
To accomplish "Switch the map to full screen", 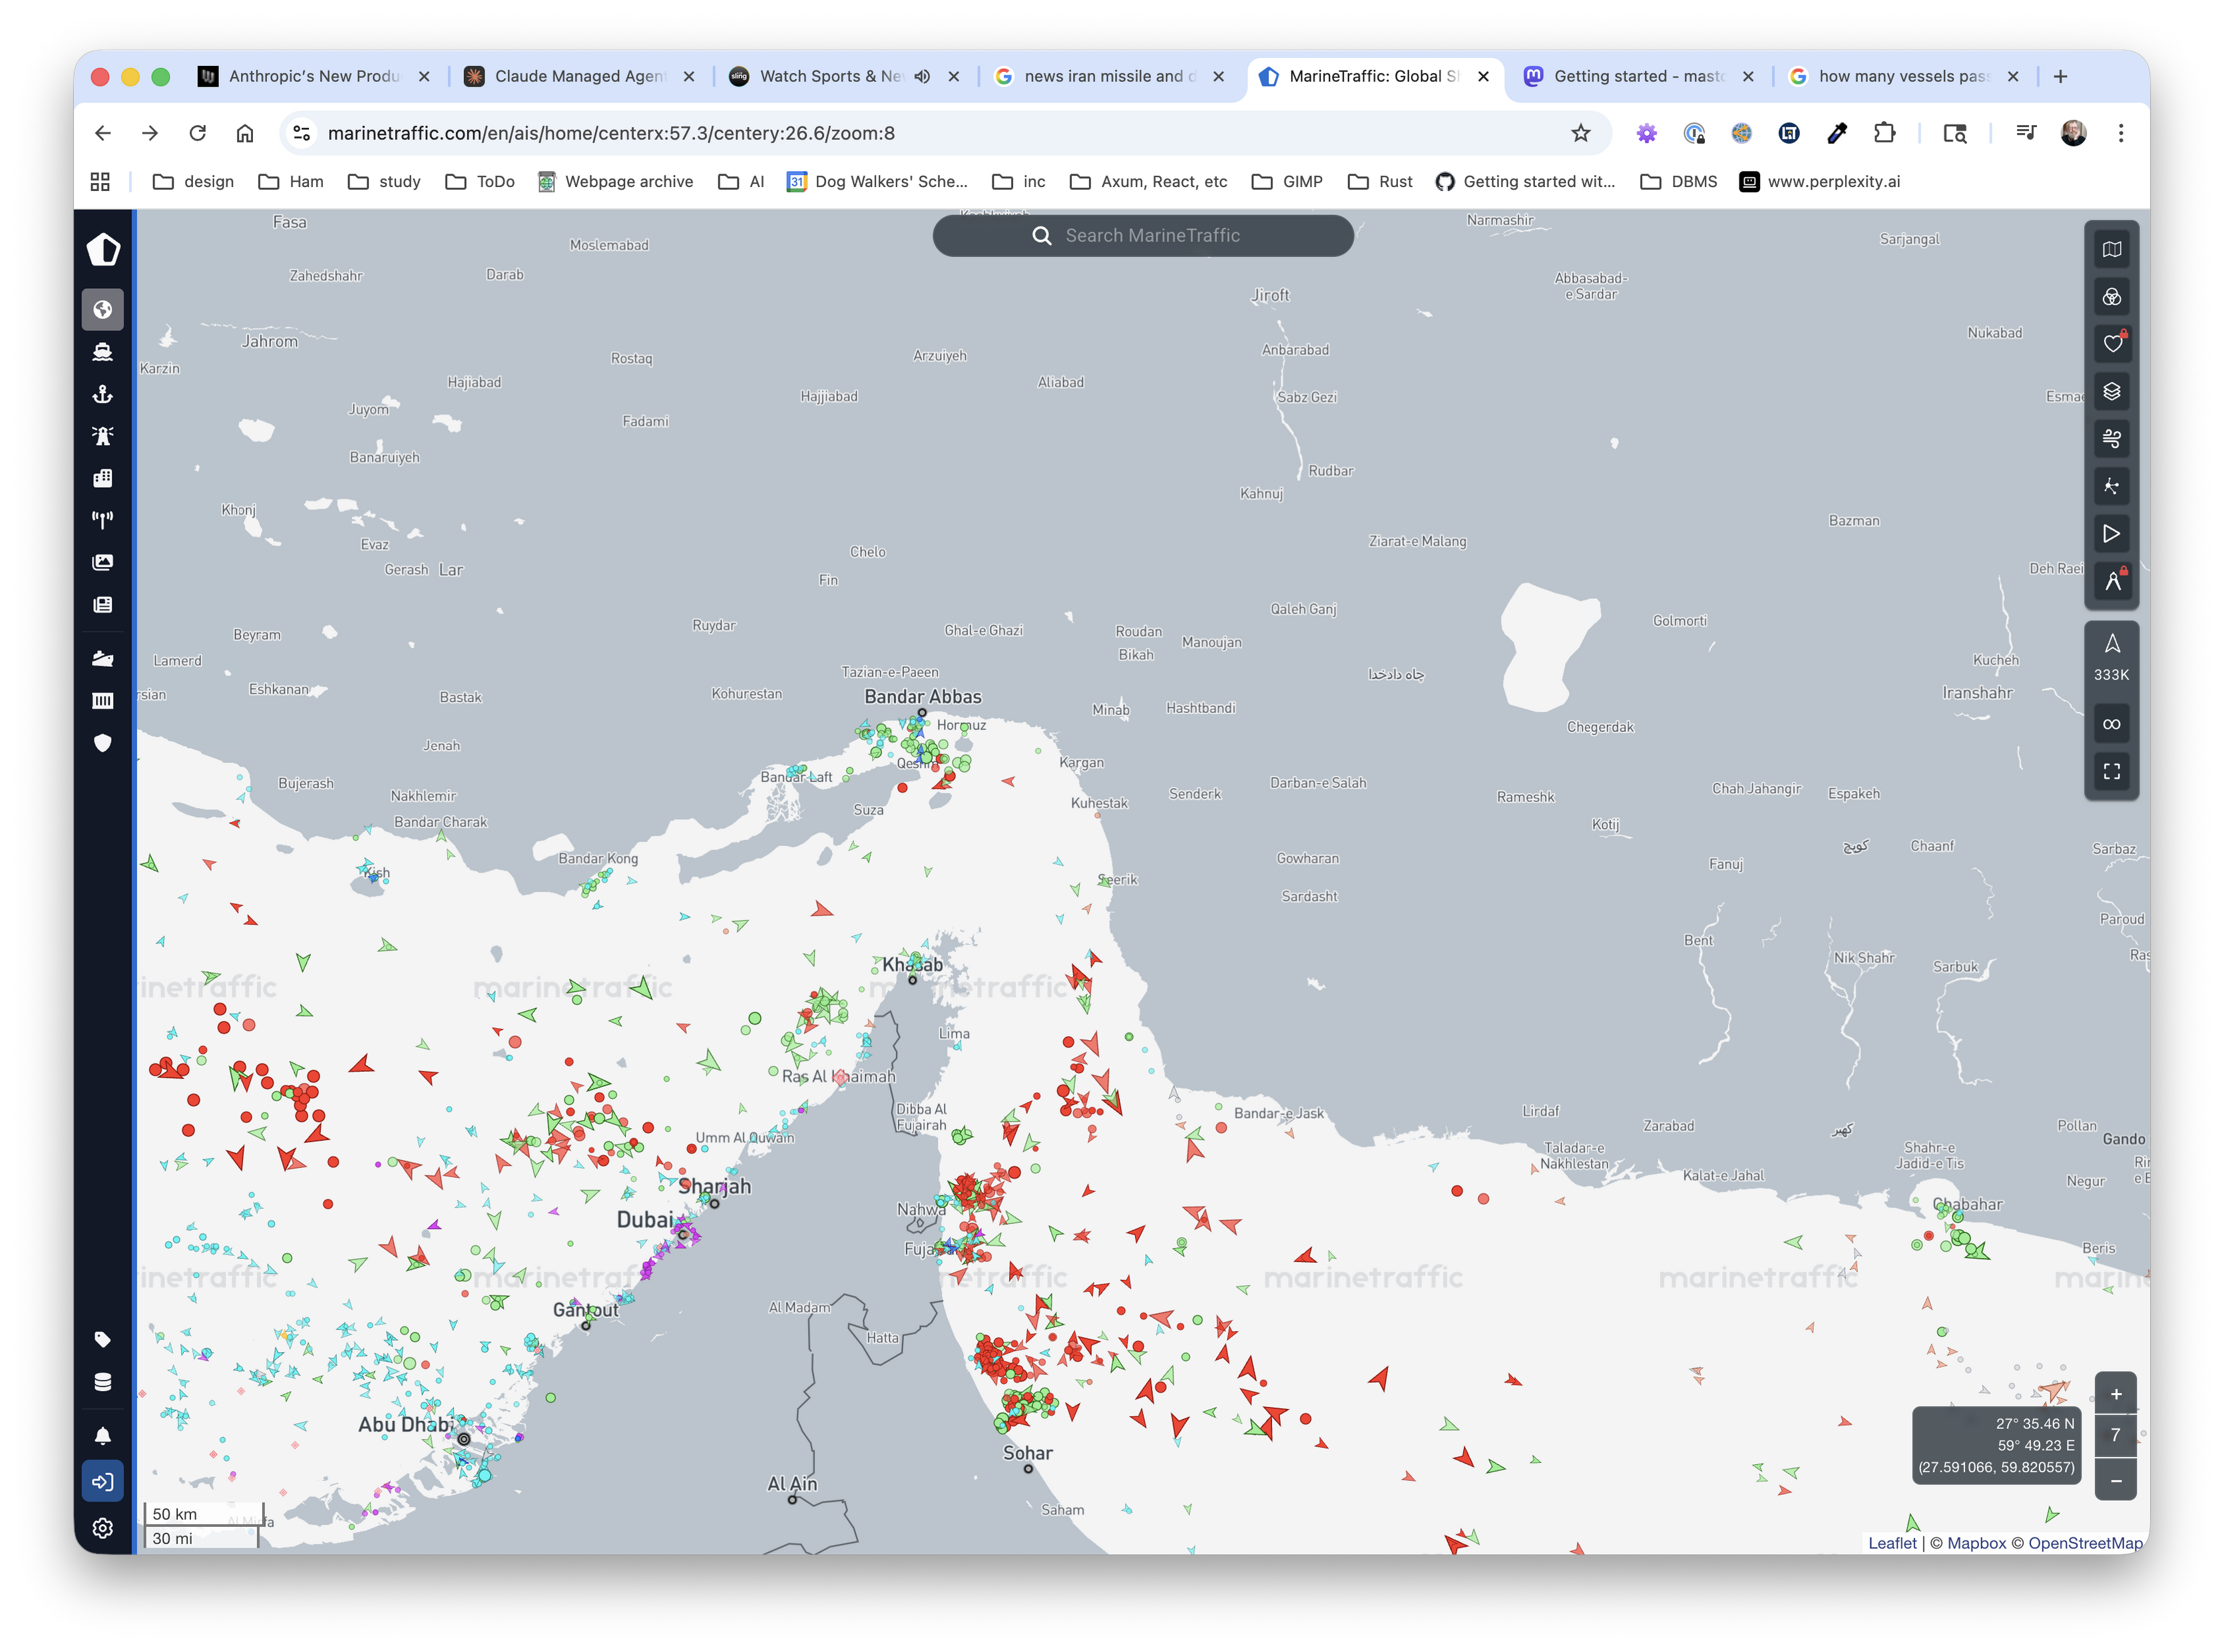I will (x=2111, y=771).
